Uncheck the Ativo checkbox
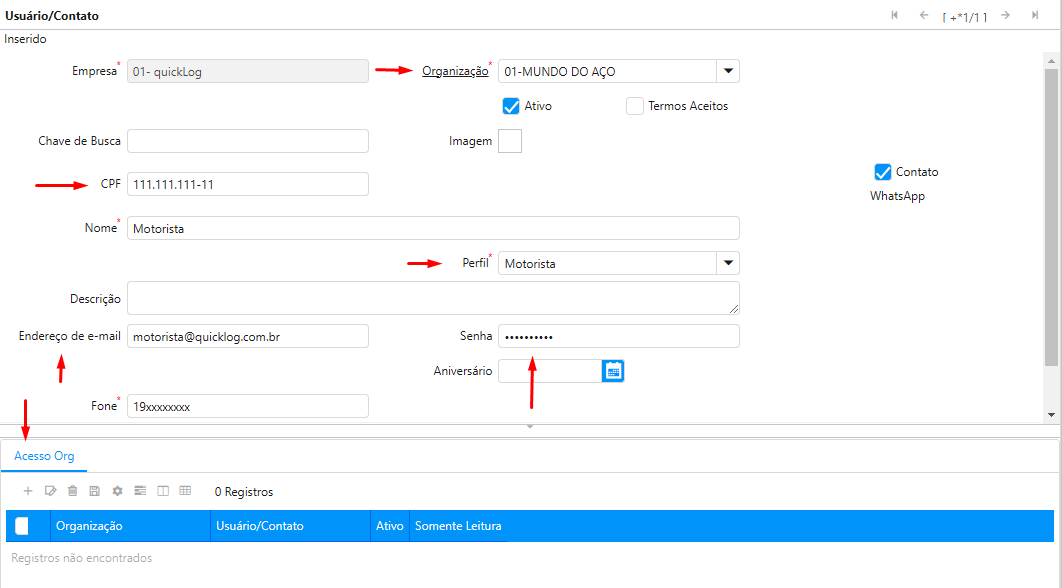Screen dimensions: 1062x588 pyautogui.click(x=511, y=106)
